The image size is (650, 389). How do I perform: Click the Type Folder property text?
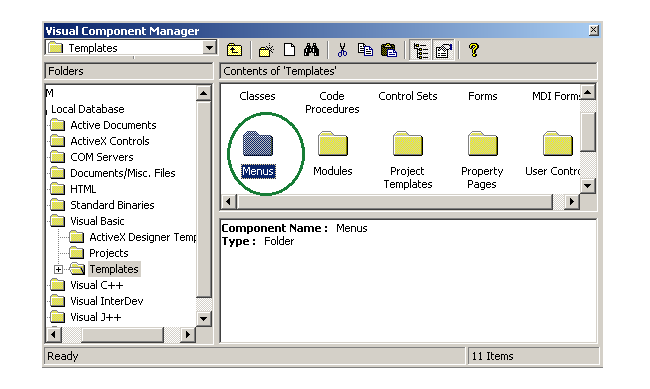pos(258,241)
